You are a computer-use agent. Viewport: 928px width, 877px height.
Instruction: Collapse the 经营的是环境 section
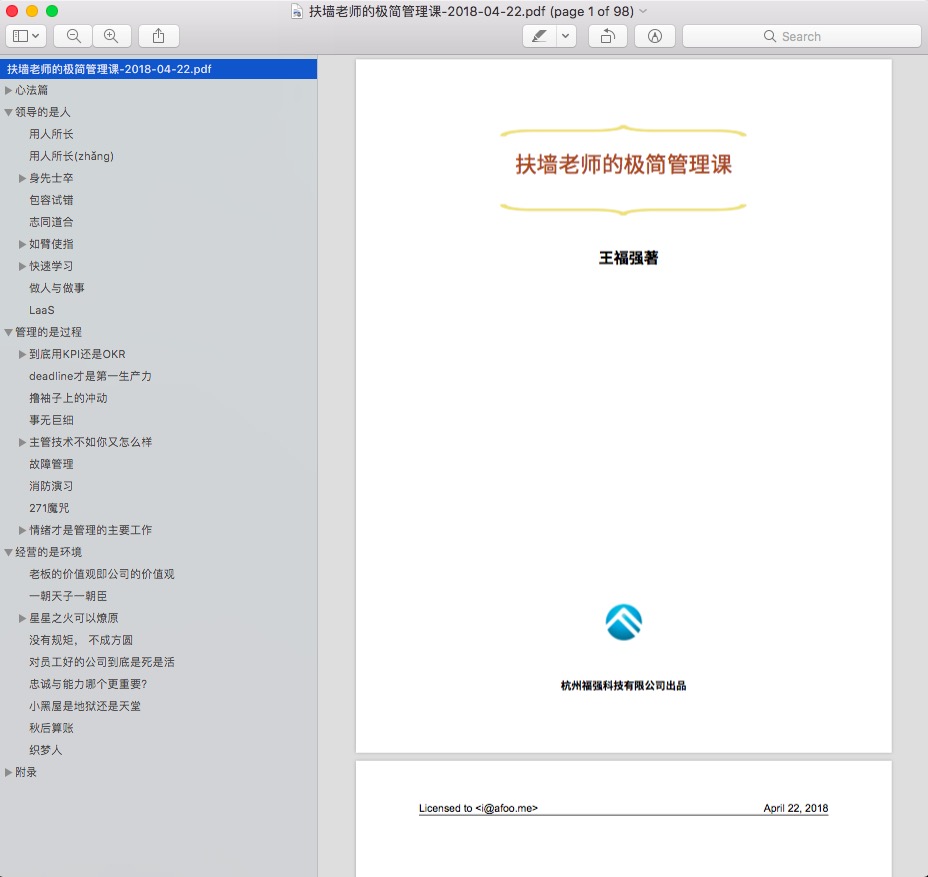click(8, 552)
